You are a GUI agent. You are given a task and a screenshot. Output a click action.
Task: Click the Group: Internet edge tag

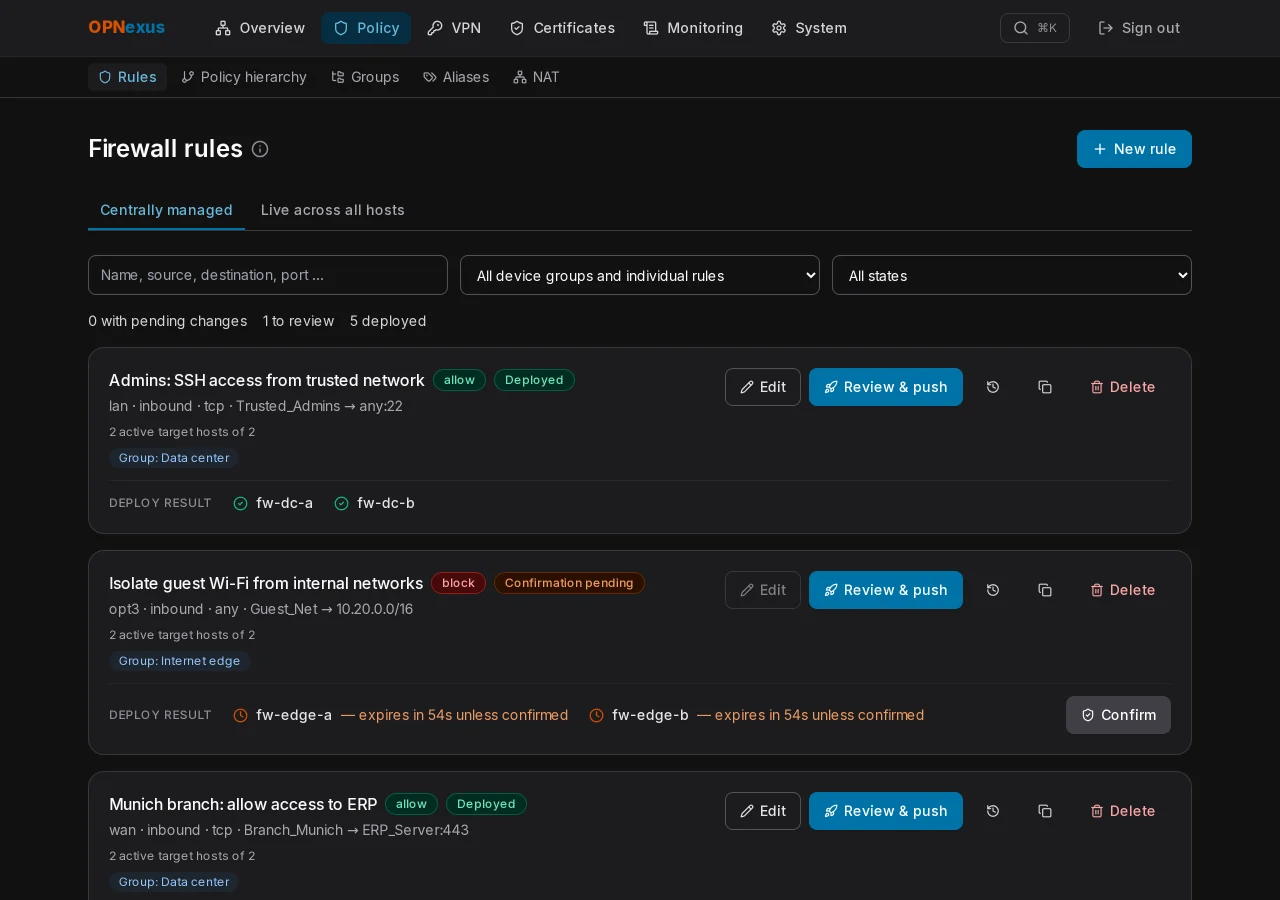tap(180, 661)
